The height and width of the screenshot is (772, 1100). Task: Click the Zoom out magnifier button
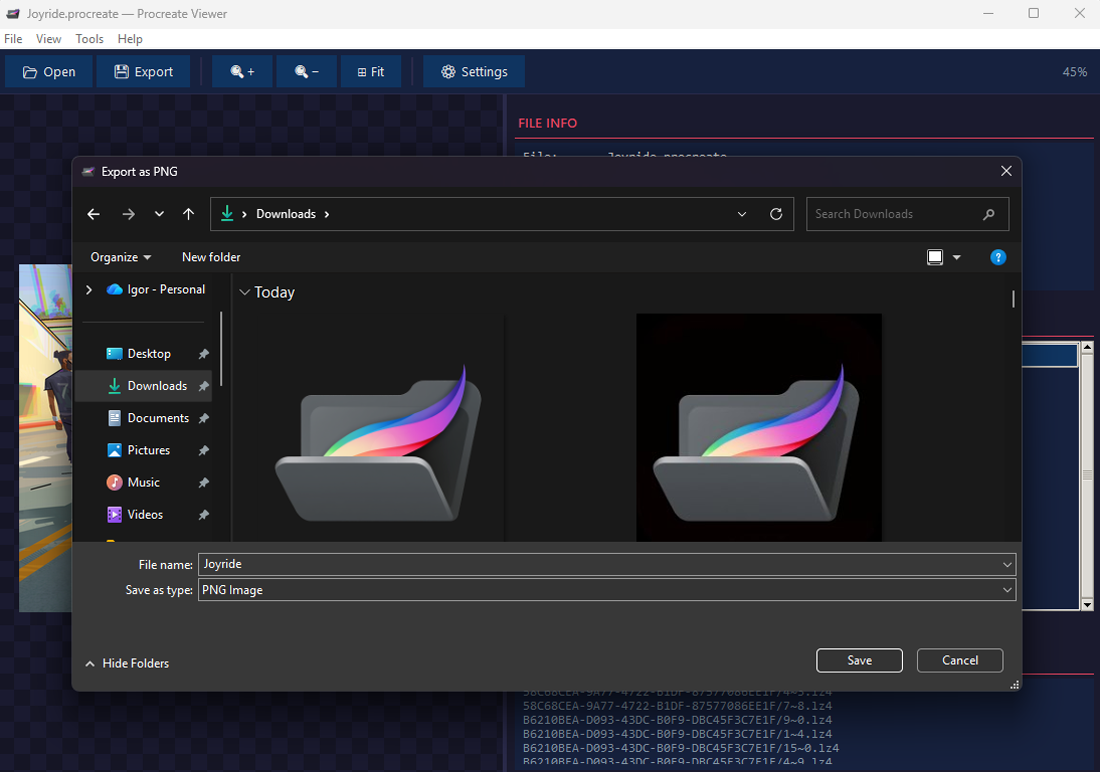(x=307, y=72)
